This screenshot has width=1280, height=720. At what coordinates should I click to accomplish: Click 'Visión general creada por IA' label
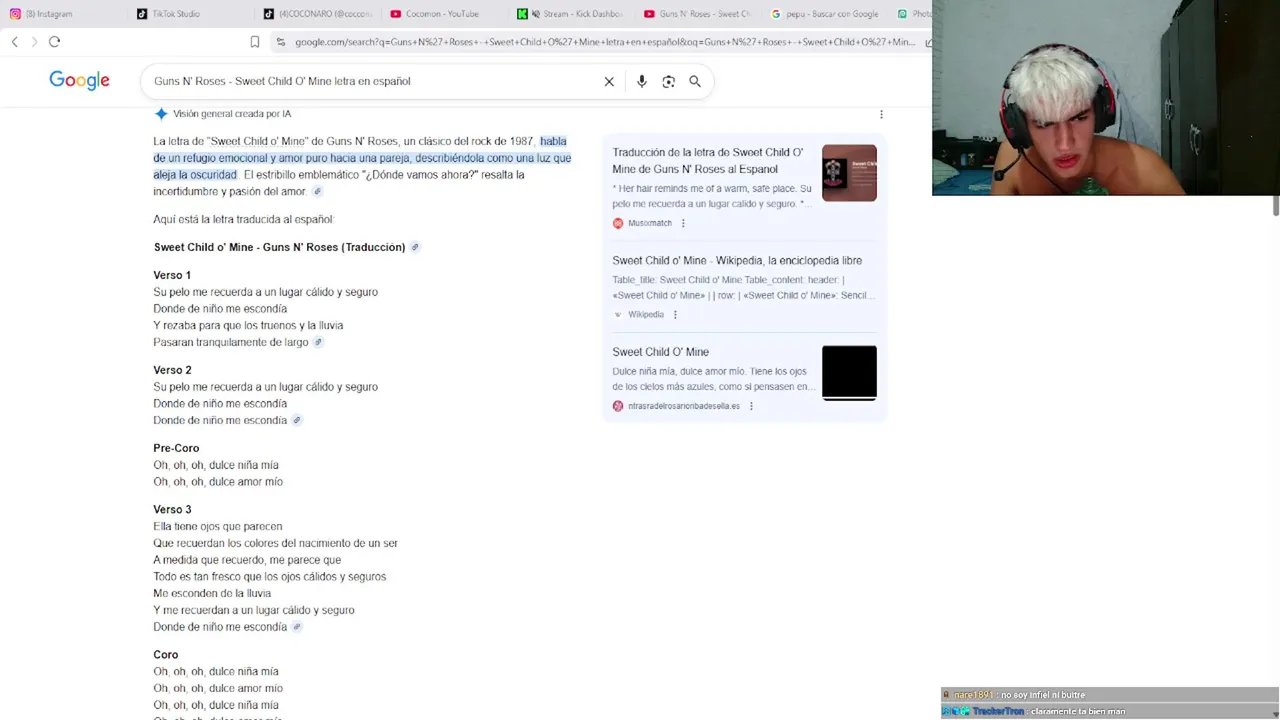(232, 114)
